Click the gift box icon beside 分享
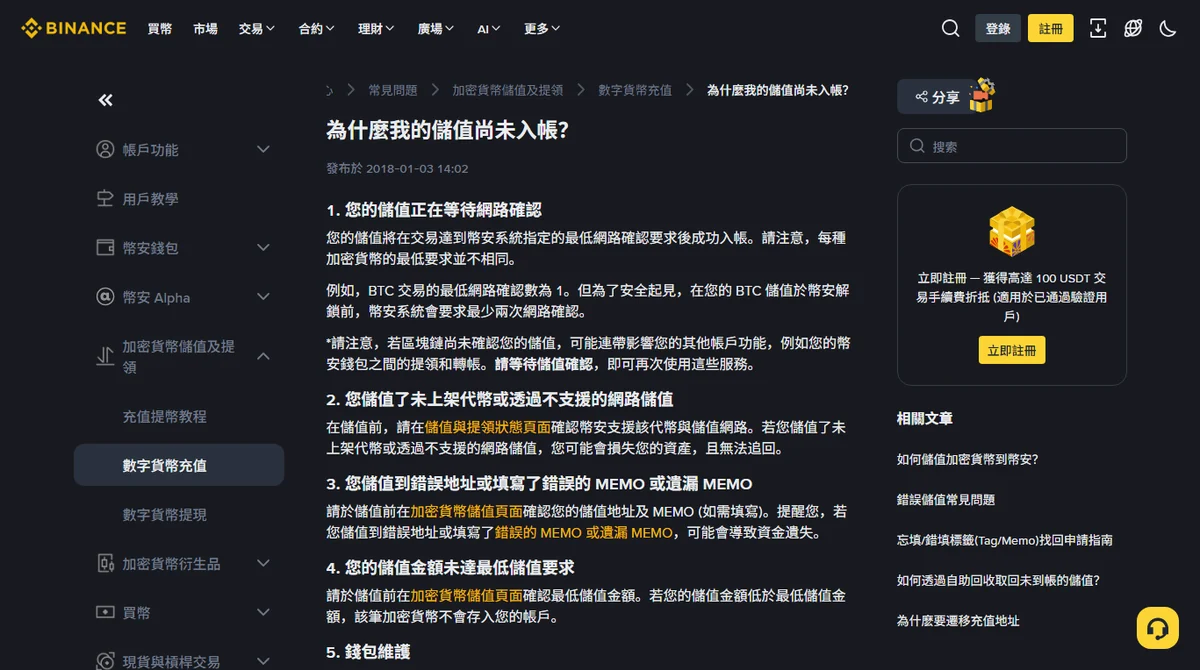Image resolution: width=1200 pixels, height=670 pixels. click(981, 95)
